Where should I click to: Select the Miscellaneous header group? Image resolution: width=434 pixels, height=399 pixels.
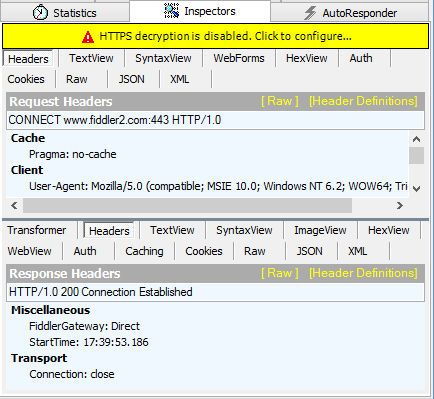click(51, 310)
